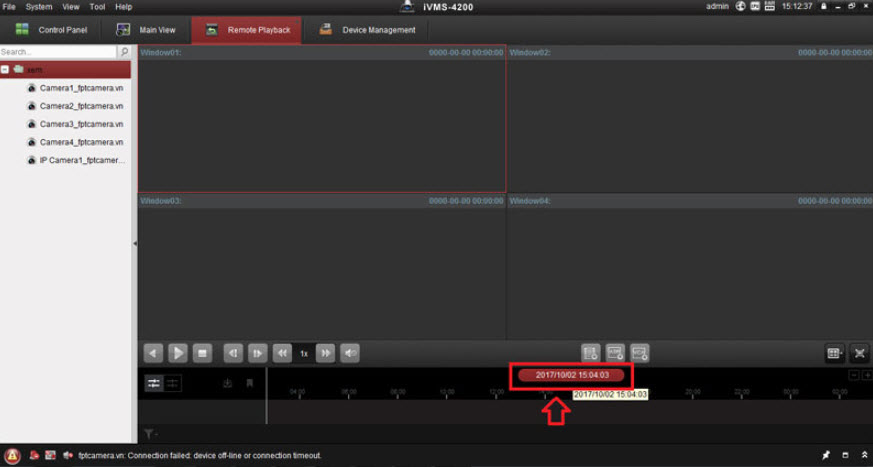Click the alarm warning icon in status bar
873x467 pixels.
tap(12, 456)
